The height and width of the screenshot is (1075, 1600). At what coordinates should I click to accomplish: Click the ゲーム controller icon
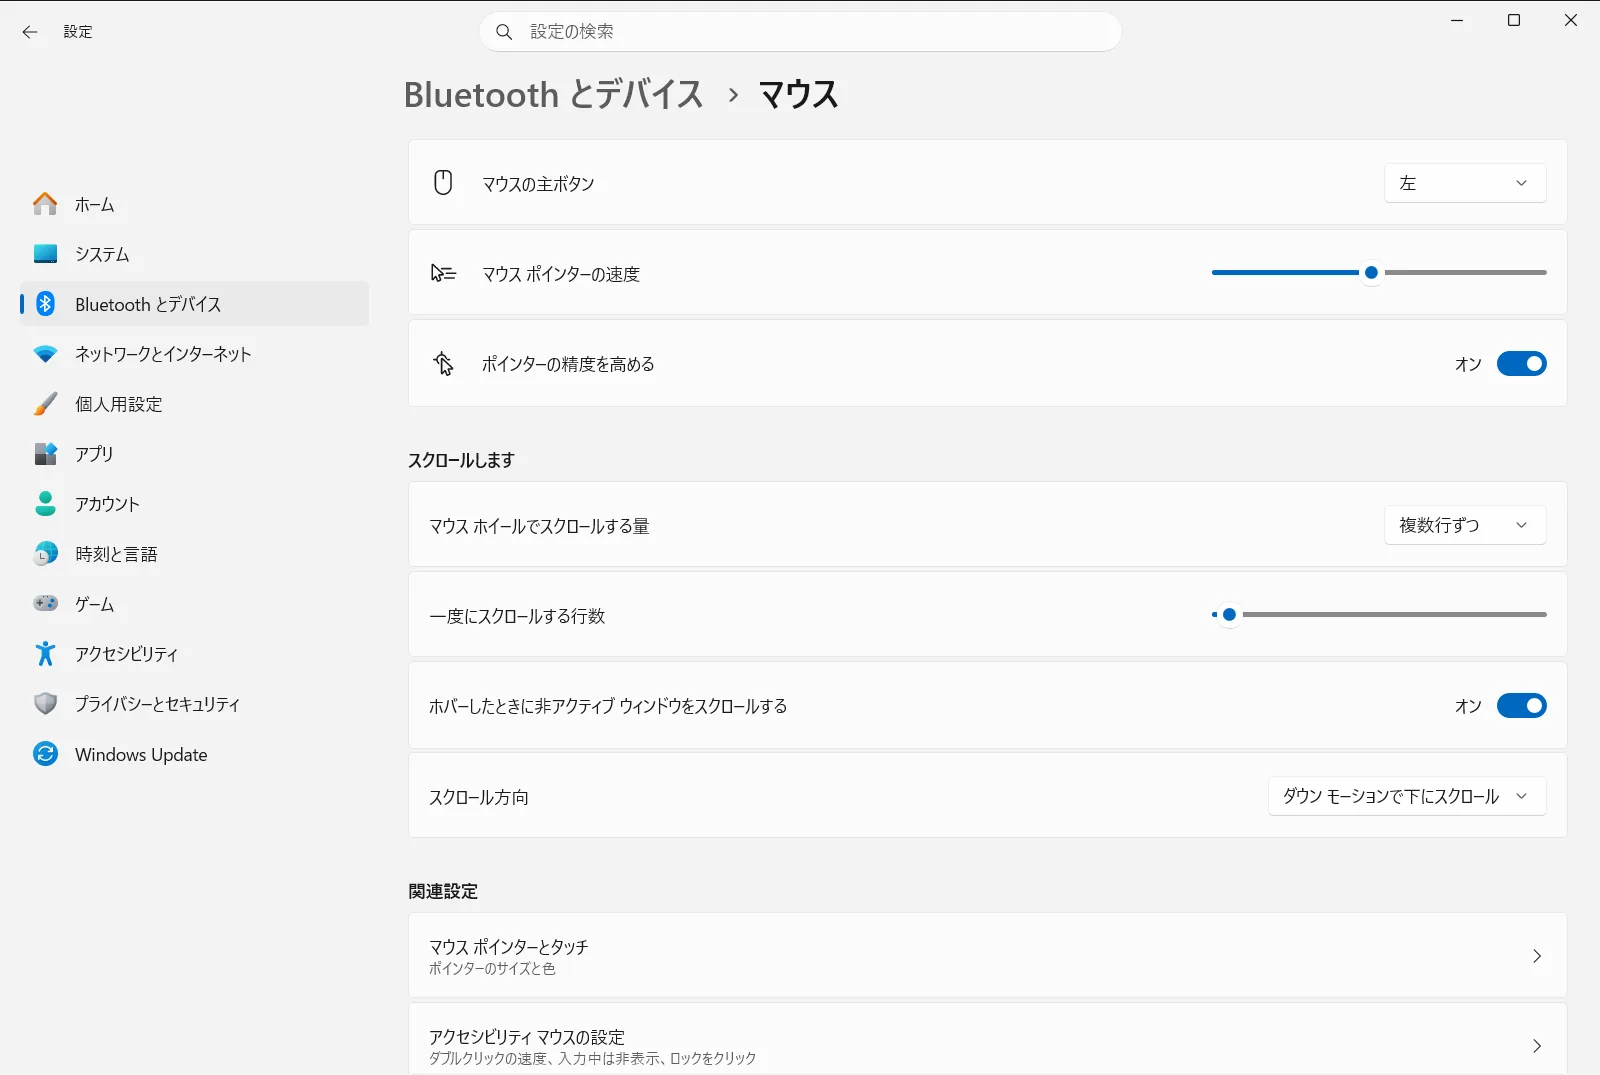click(45, 603)
